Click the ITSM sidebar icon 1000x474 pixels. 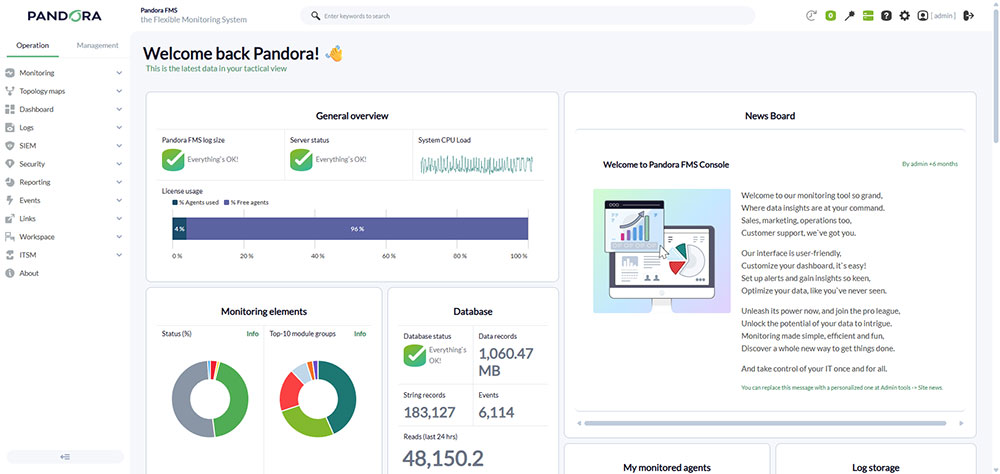tap(10, 255)
